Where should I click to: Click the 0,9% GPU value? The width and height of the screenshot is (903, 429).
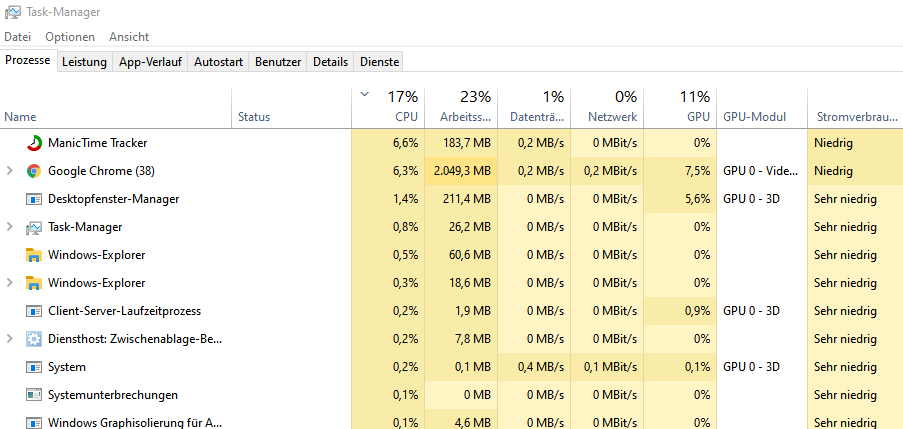(x=697, y=311)
